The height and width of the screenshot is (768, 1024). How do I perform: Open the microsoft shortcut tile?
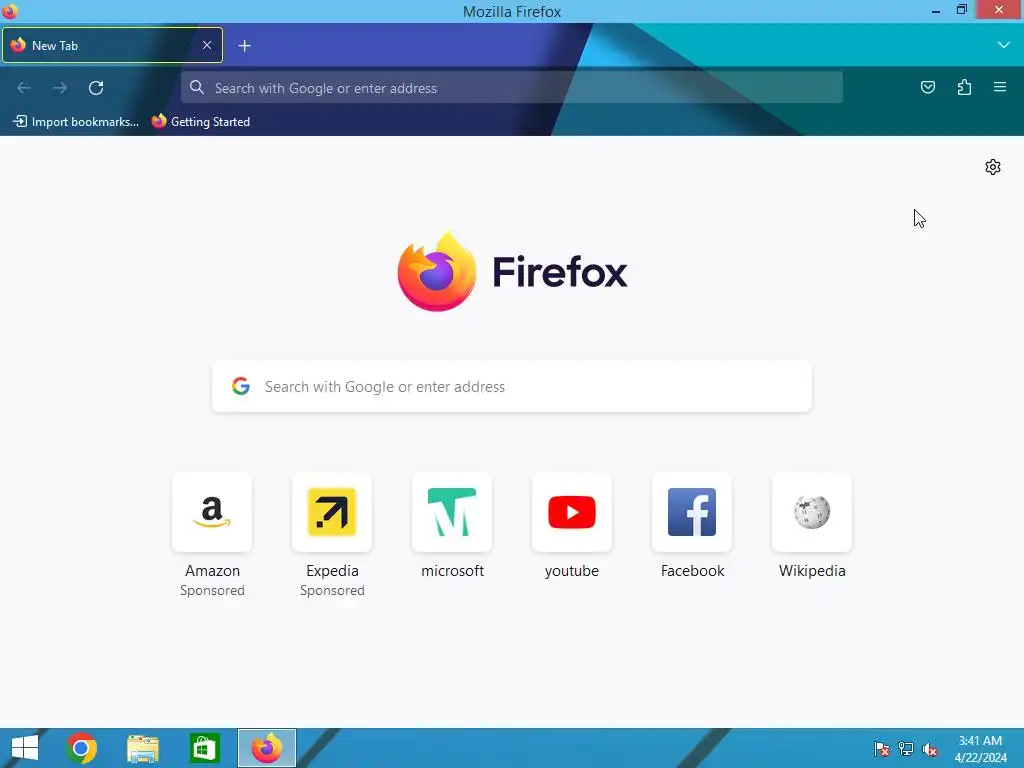pyautogui.click(x=452, y=512)
